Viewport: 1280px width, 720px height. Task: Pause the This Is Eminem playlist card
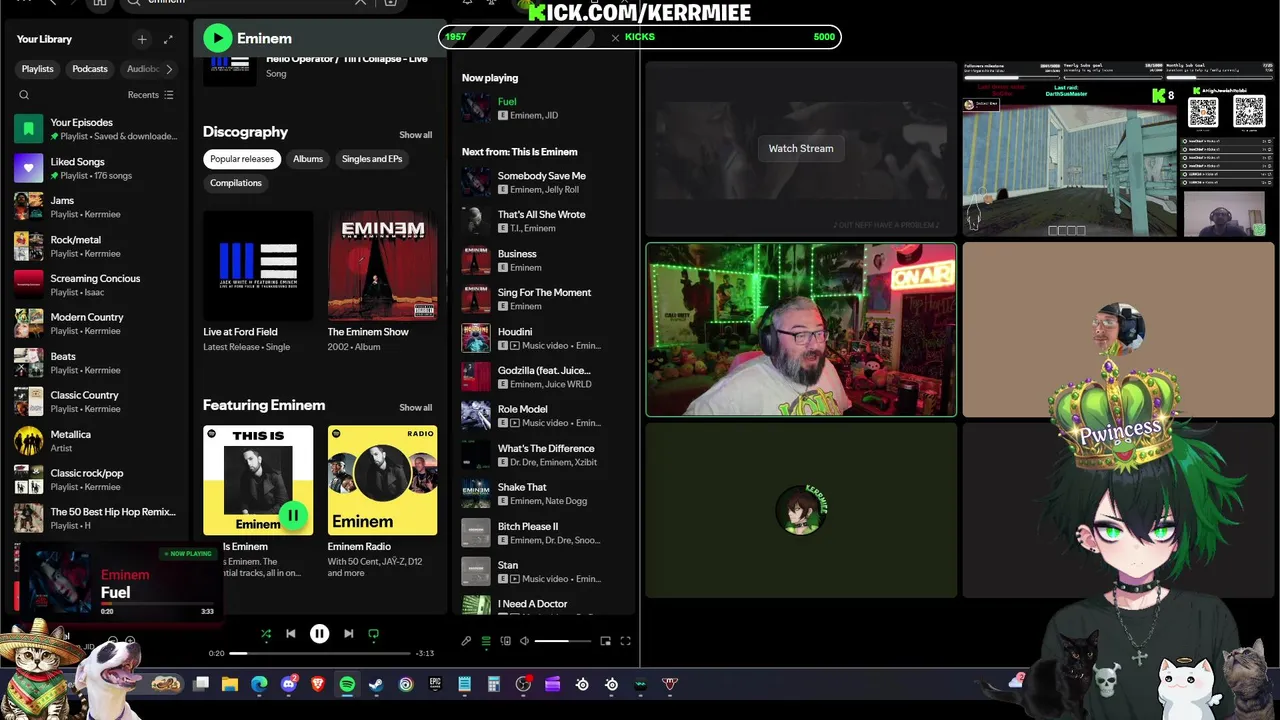coord(293,516)
